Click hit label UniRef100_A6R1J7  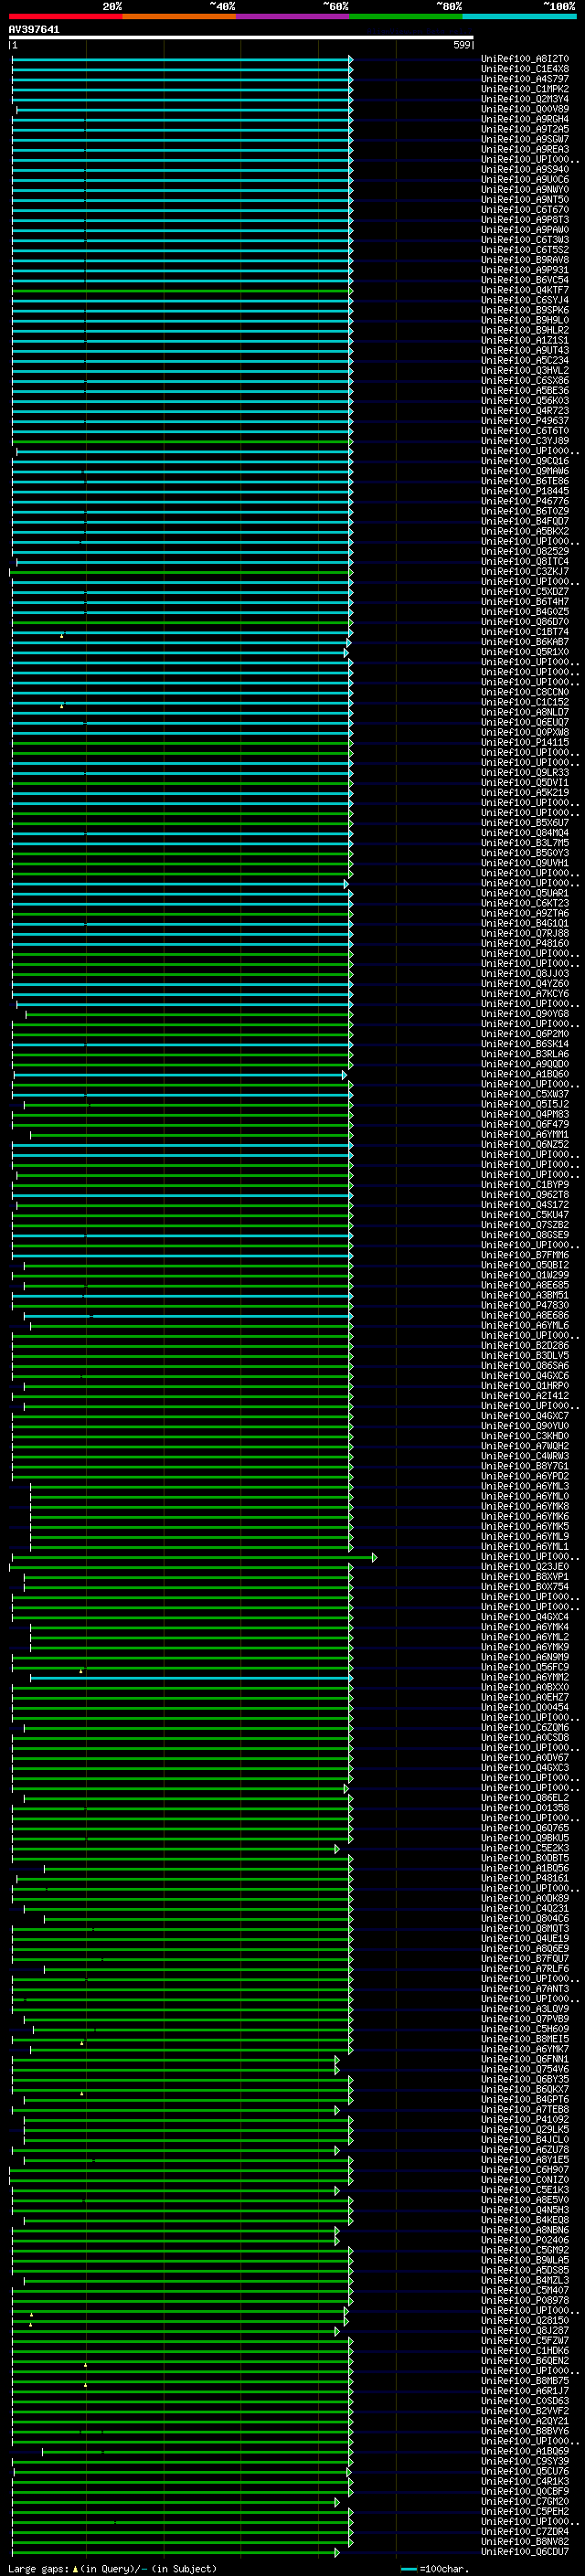tap(525, 2390)
